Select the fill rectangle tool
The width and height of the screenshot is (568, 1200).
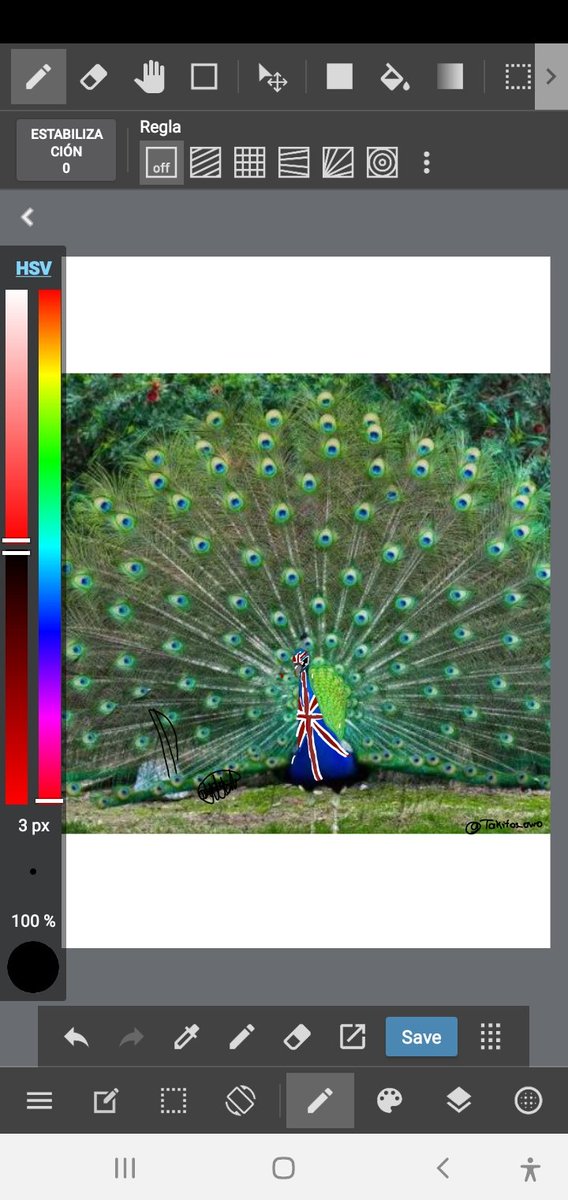tap(339, 77)
